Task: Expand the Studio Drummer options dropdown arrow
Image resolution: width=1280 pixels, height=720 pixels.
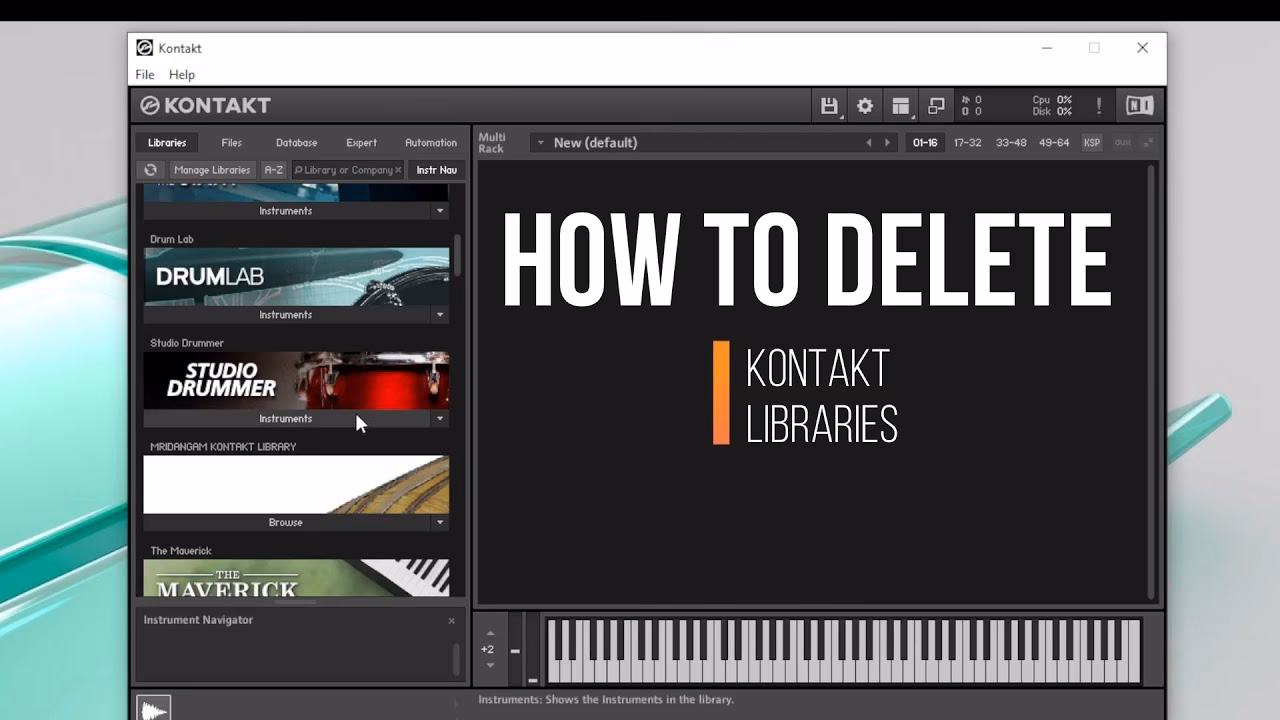Action: [440, 419]
